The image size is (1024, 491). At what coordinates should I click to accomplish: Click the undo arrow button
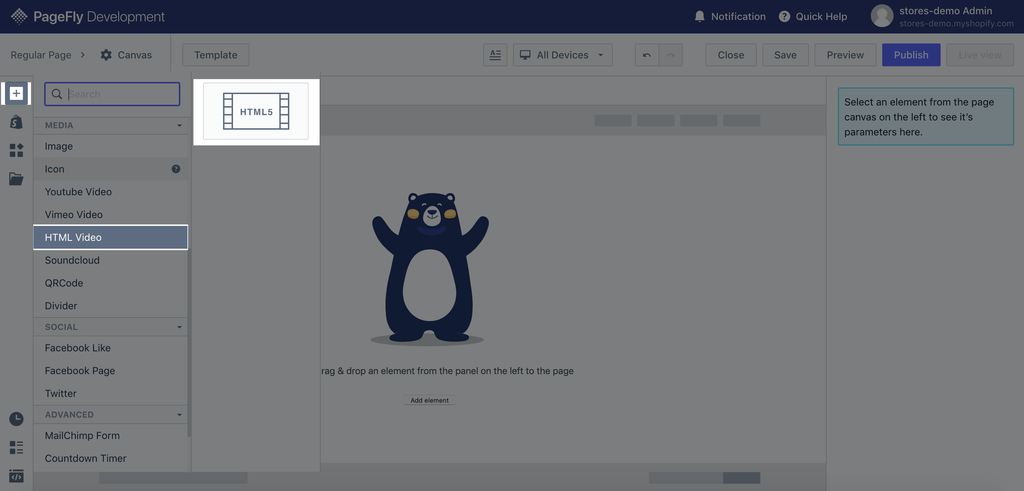[x=647, y=55]
